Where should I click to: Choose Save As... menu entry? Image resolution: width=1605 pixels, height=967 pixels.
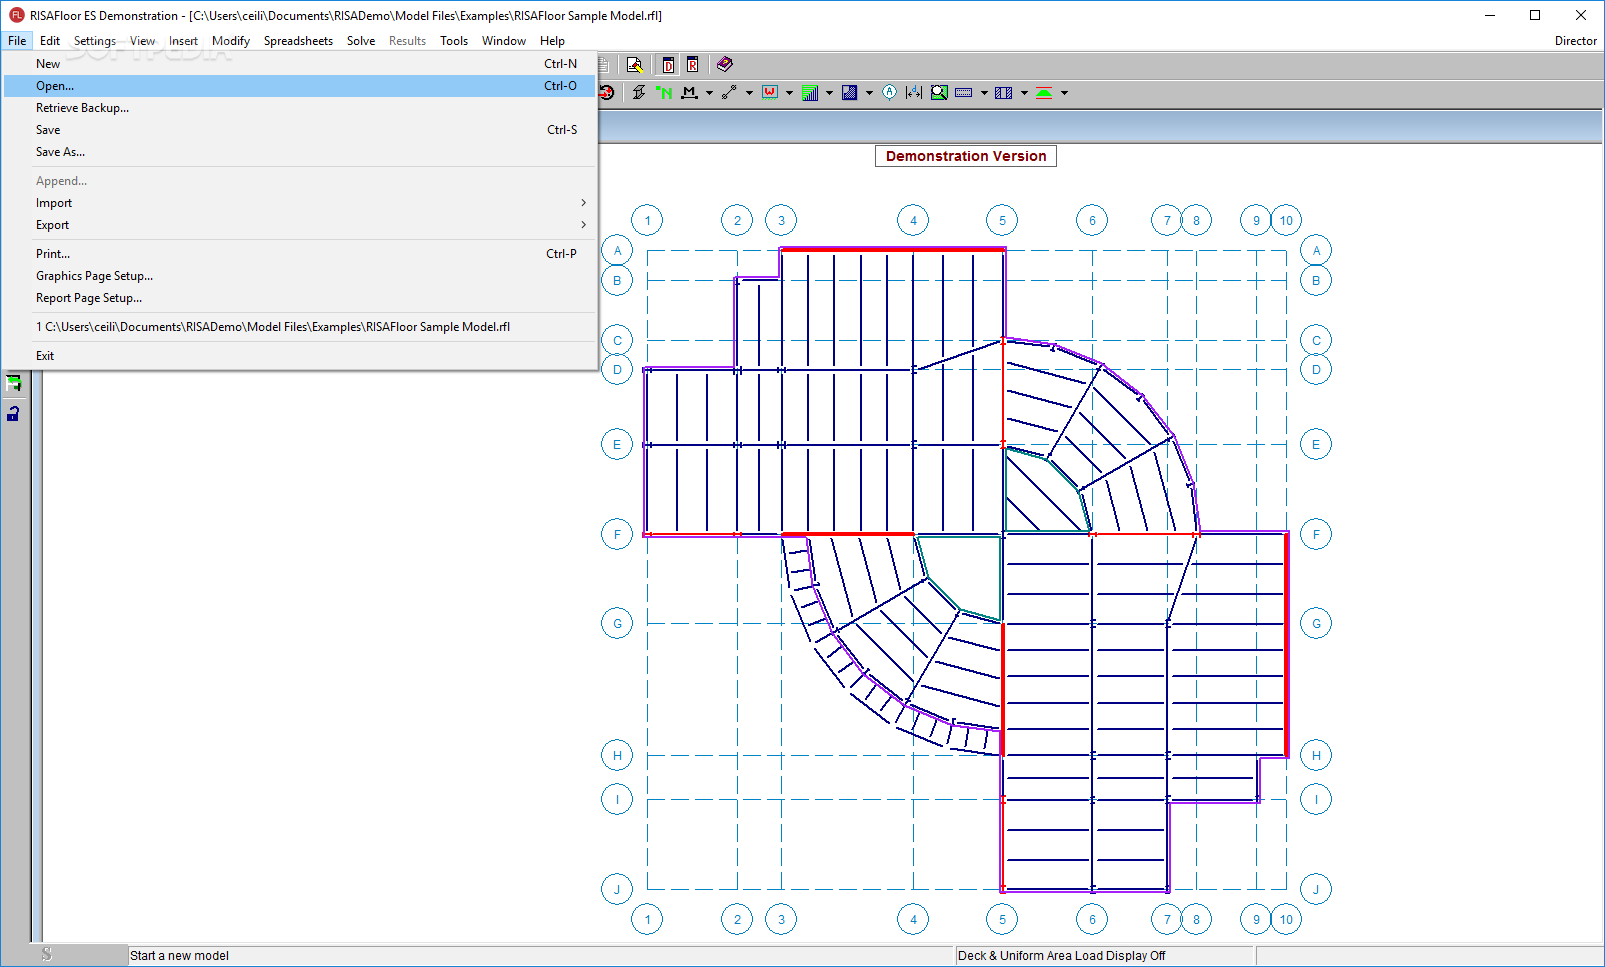click(300, 152)
